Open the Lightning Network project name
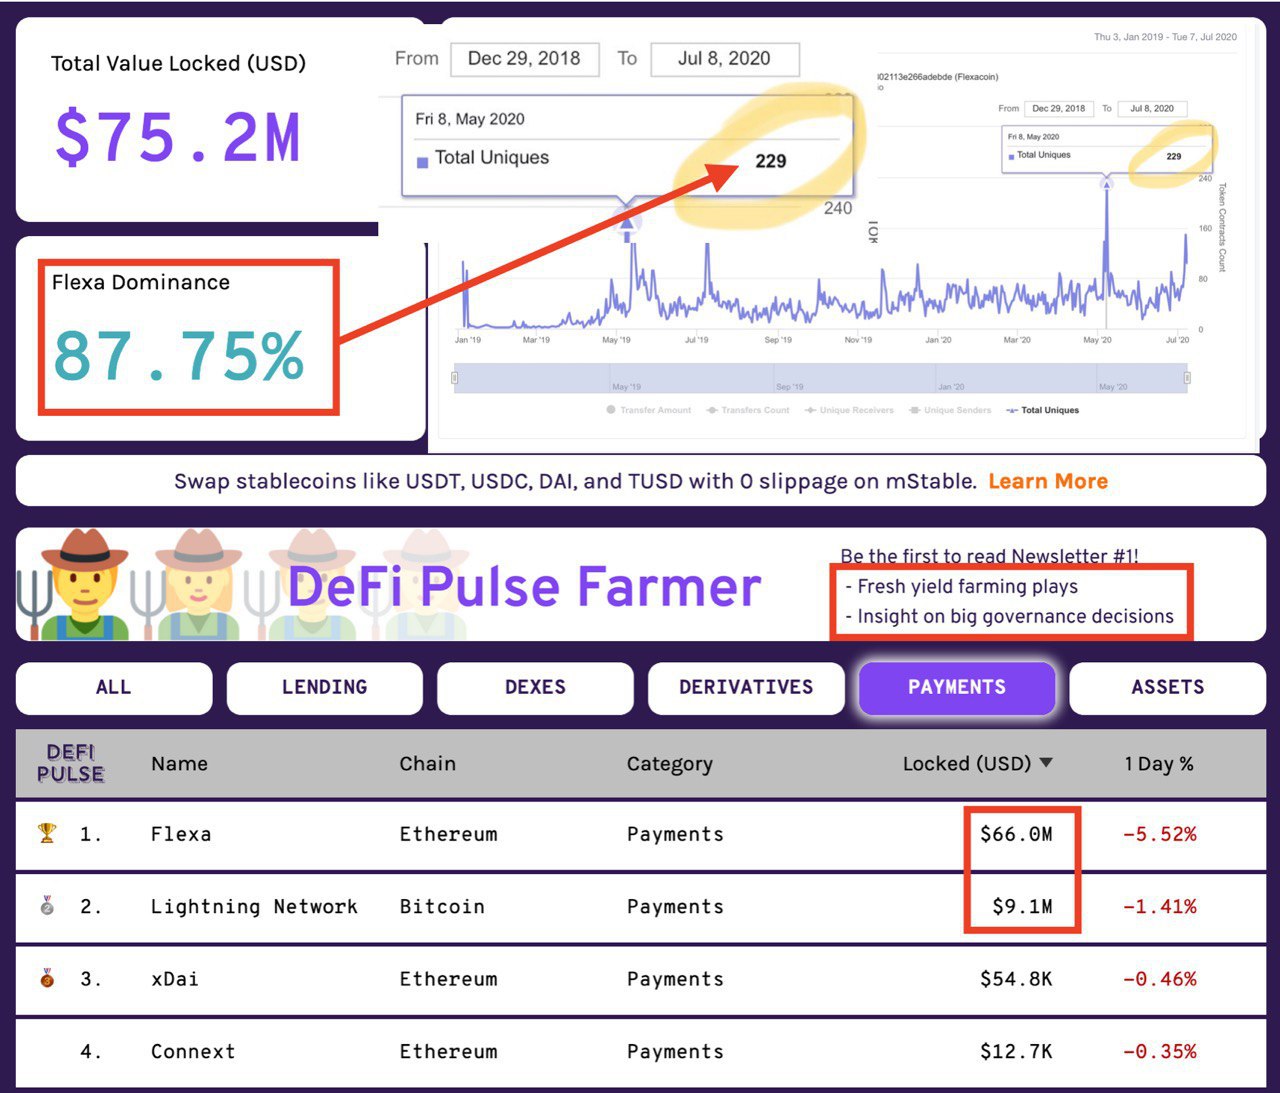 click(x=254, y=907)
